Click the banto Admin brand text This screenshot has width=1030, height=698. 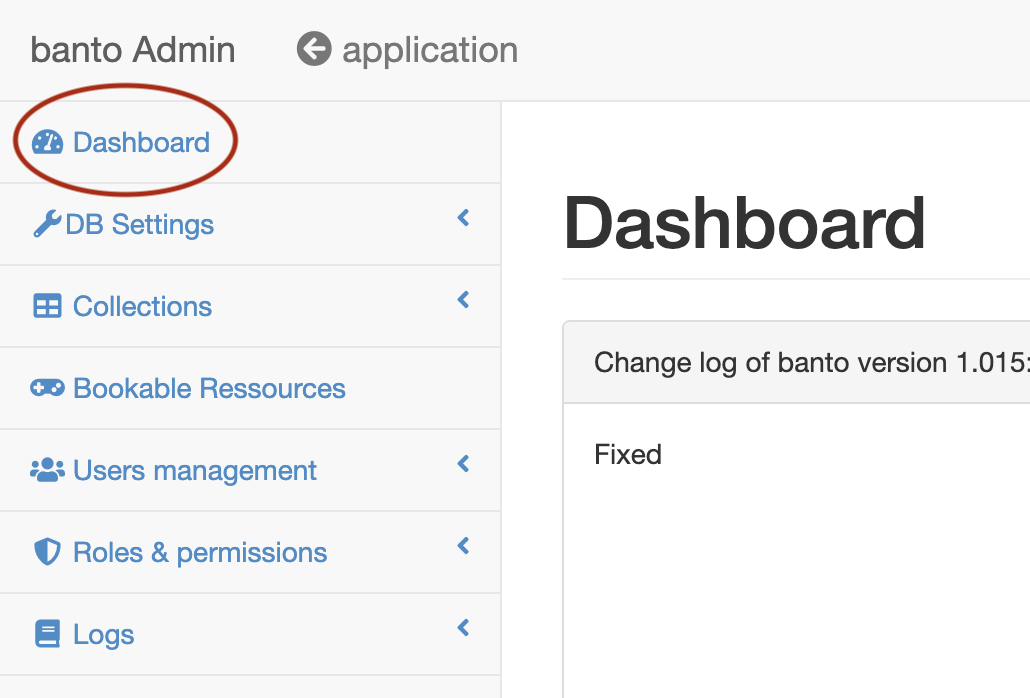pos(132,49)
